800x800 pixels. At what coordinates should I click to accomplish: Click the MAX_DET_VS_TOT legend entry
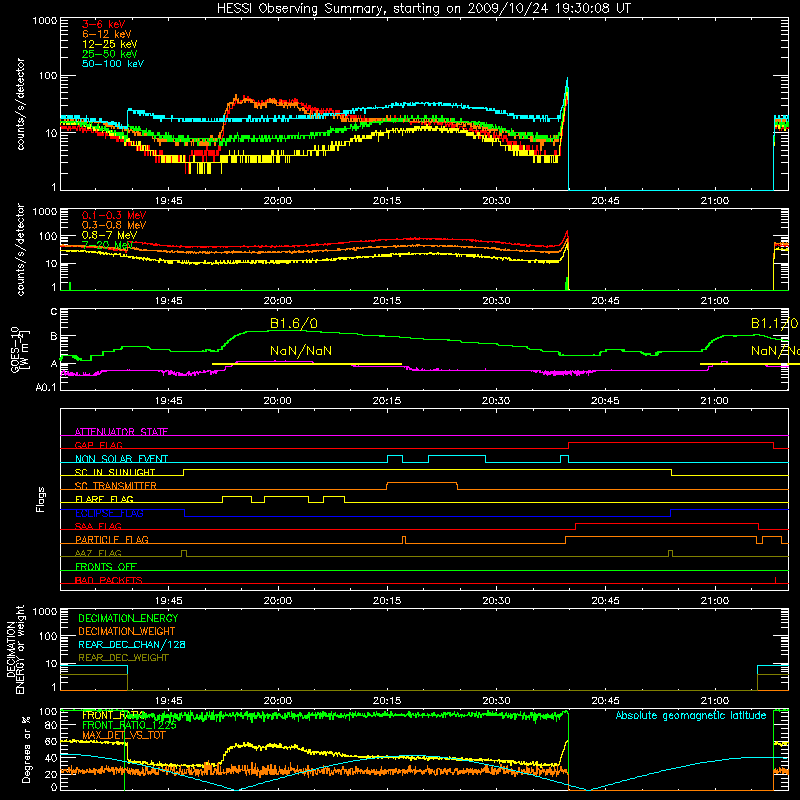point(123,735)
